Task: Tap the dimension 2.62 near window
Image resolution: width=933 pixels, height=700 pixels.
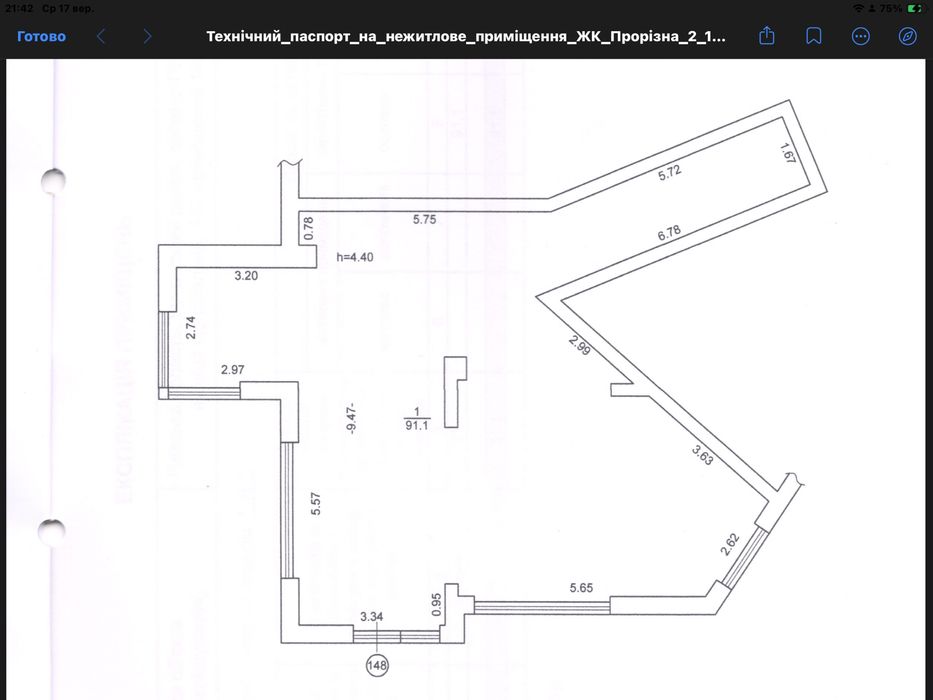Action: 730,544
